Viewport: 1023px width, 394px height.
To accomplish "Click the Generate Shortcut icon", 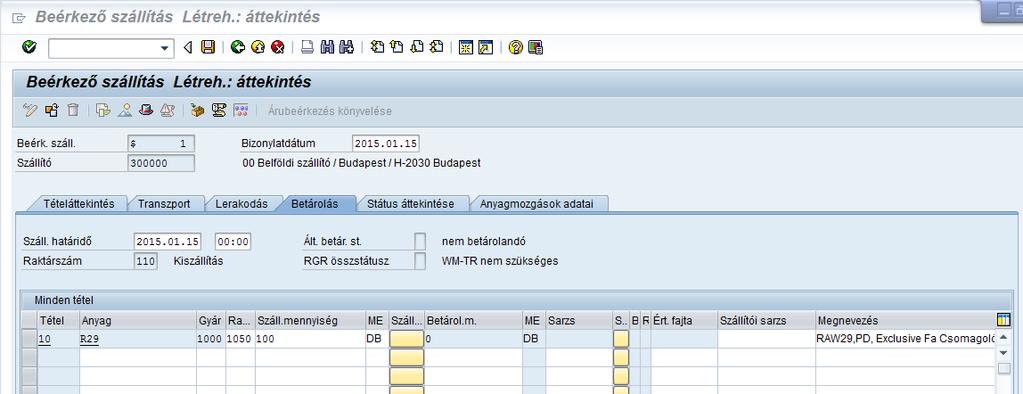I will click(485, 47).
